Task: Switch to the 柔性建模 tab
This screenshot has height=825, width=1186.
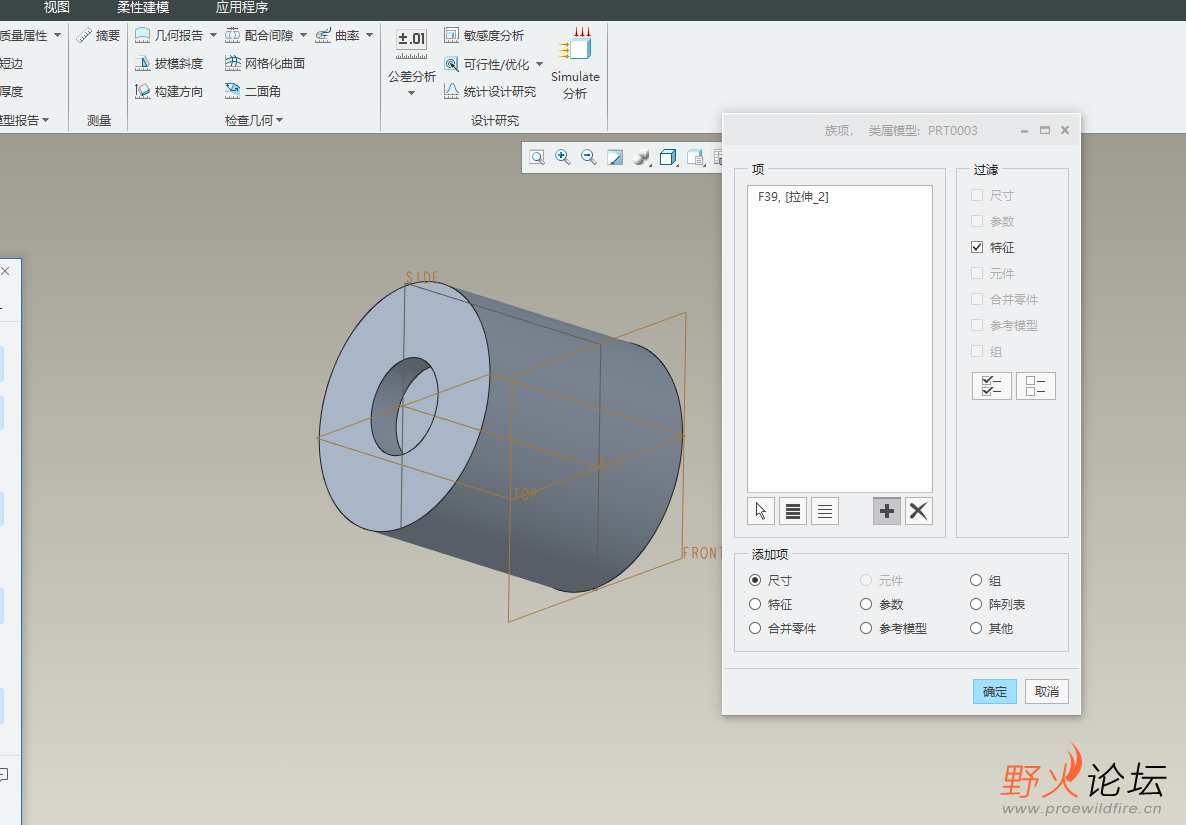Action: tap(143, 8)
